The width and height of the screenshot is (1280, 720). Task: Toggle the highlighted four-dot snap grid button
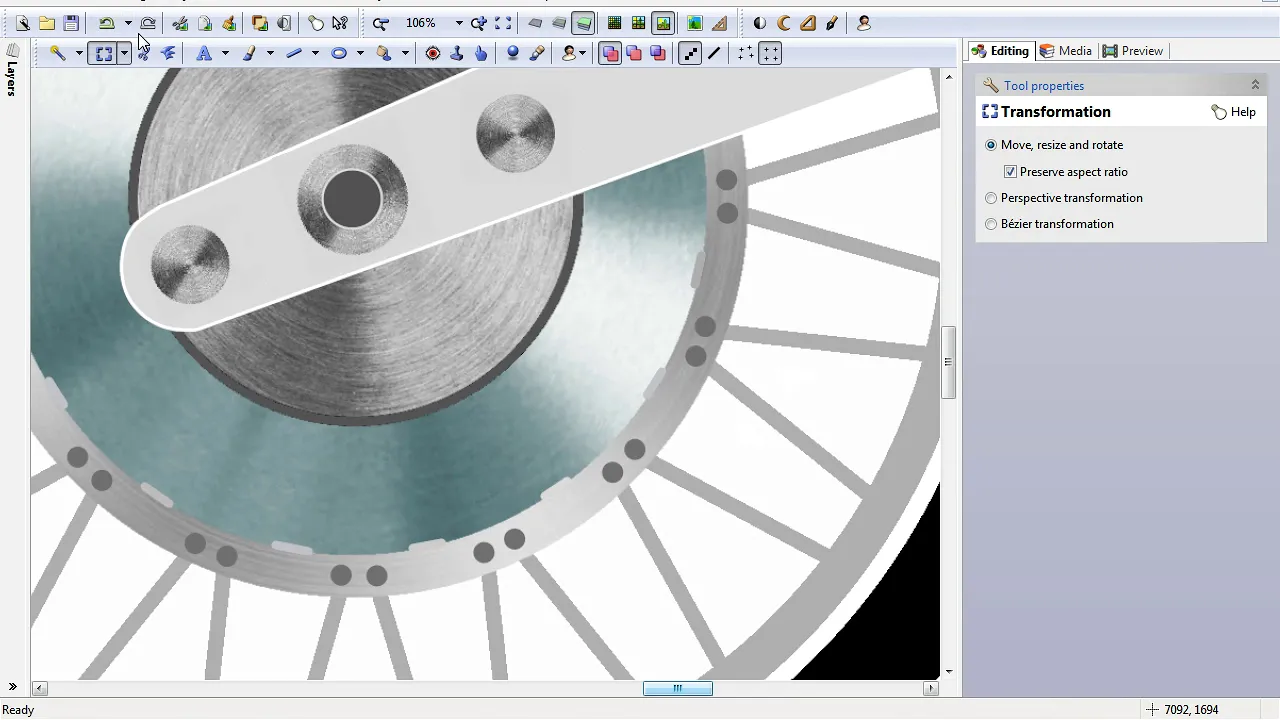[770, 53]
